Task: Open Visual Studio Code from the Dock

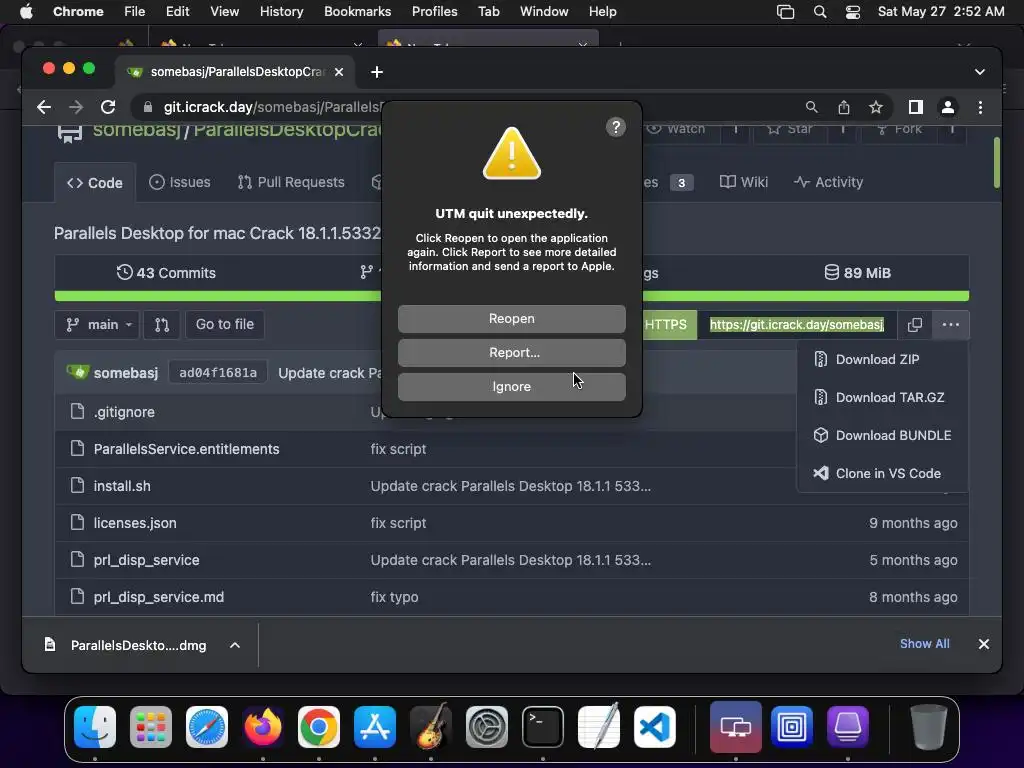Action: 654,727
